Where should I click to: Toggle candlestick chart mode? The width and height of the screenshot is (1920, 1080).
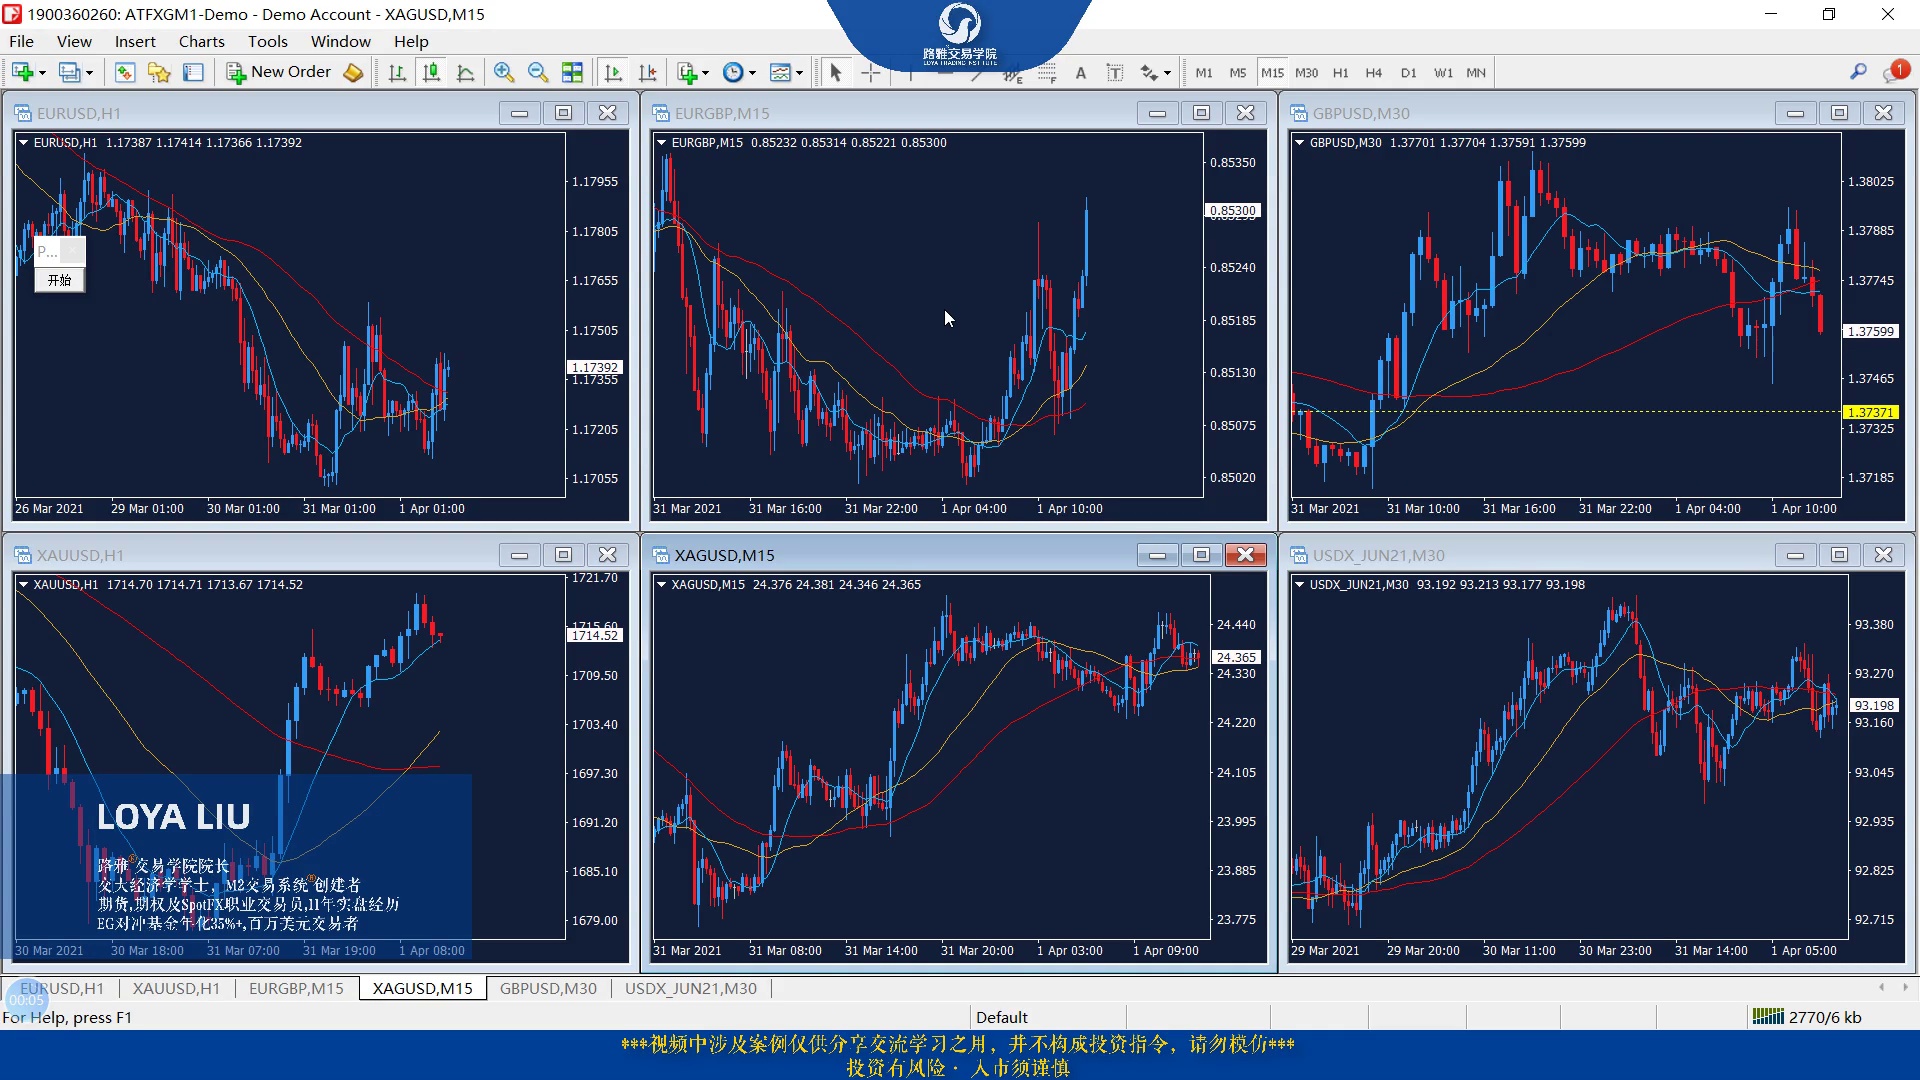pos(431,72)
